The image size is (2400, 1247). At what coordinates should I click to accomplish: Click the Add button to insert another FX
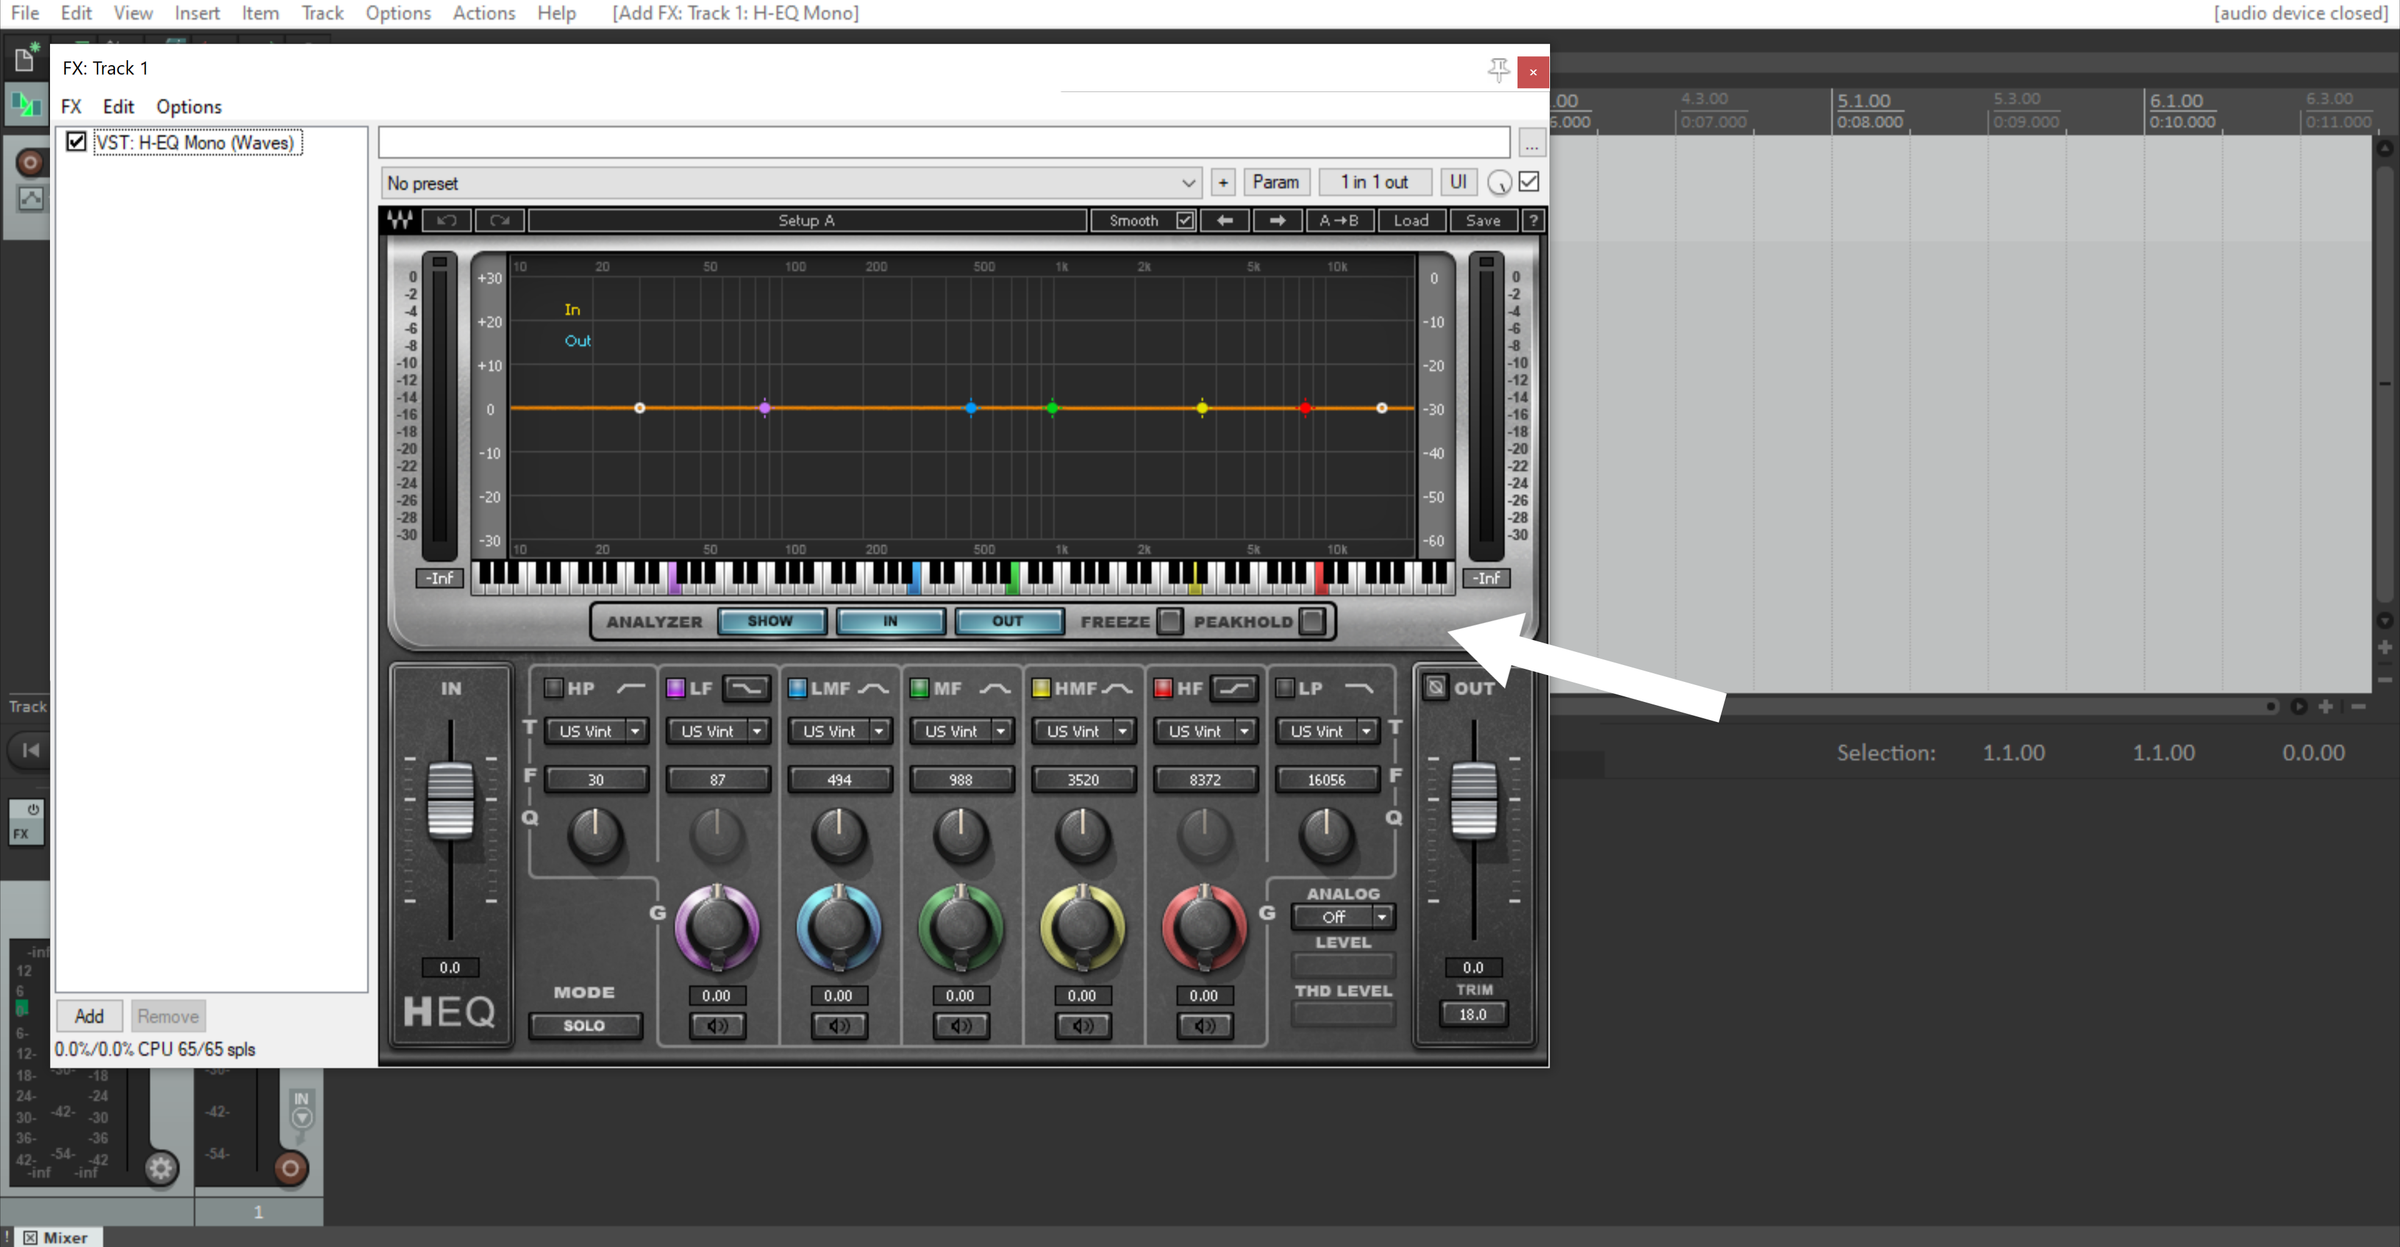(89, 1015)
